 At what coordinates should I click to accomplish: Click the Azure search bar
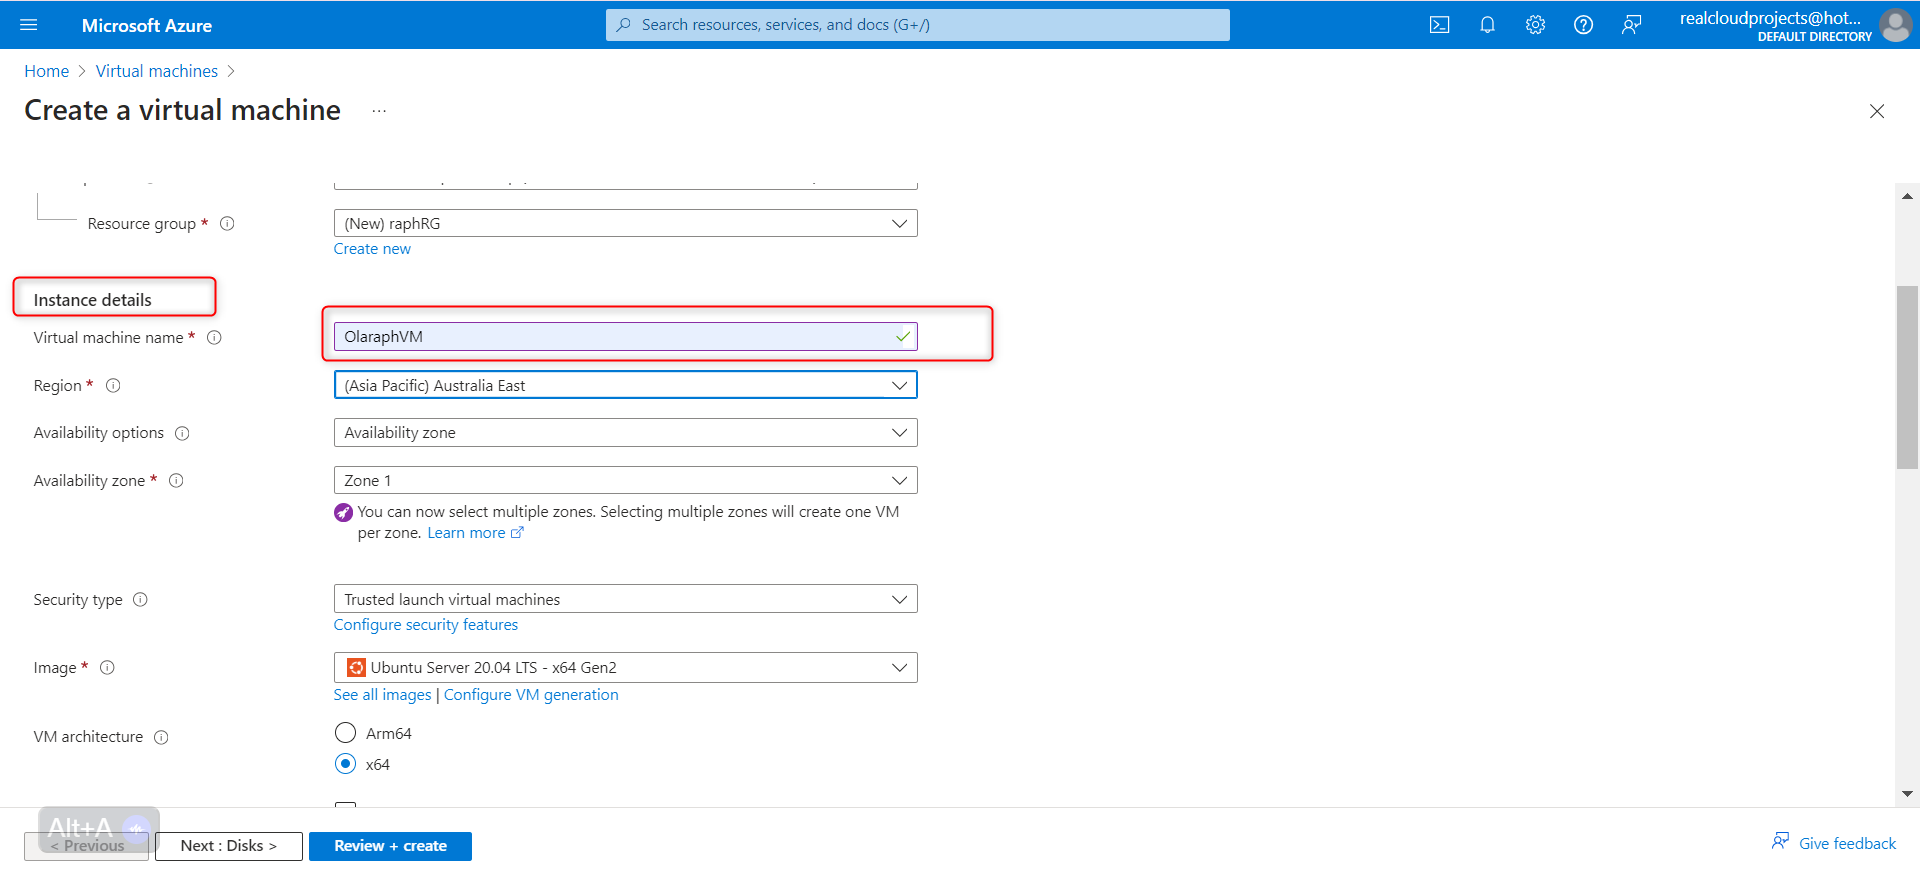(x=917, y=25)
